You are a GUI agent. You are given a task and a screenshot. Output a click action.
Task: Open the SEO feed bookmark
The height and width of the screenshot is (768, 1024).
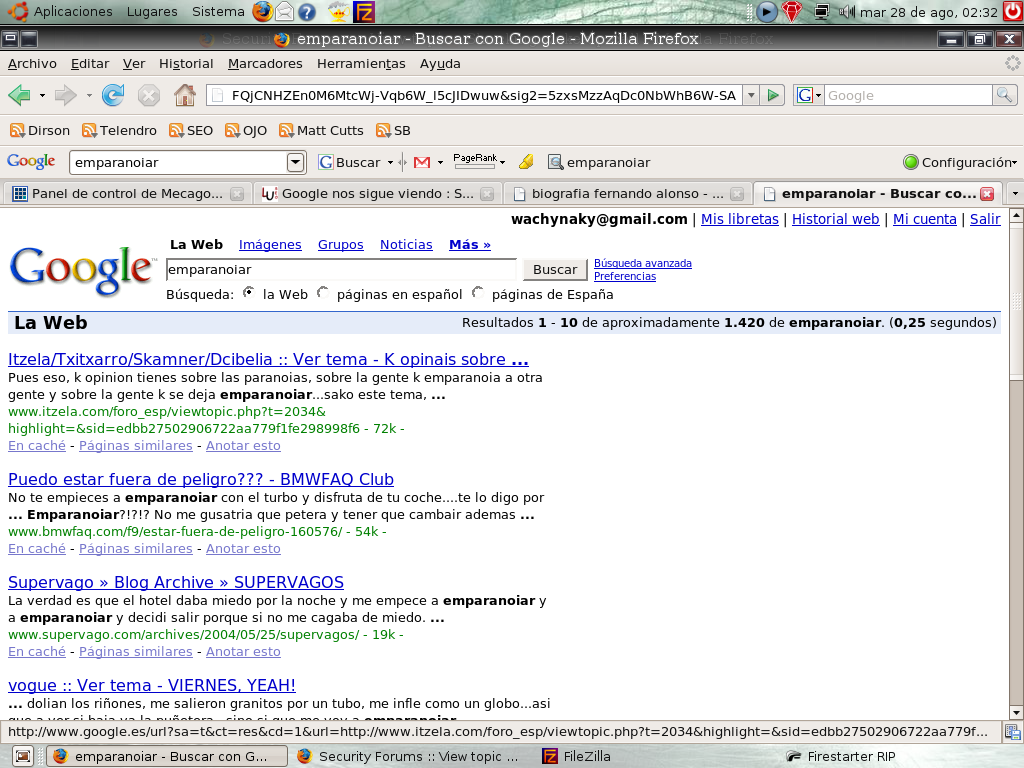coord(191,131)
